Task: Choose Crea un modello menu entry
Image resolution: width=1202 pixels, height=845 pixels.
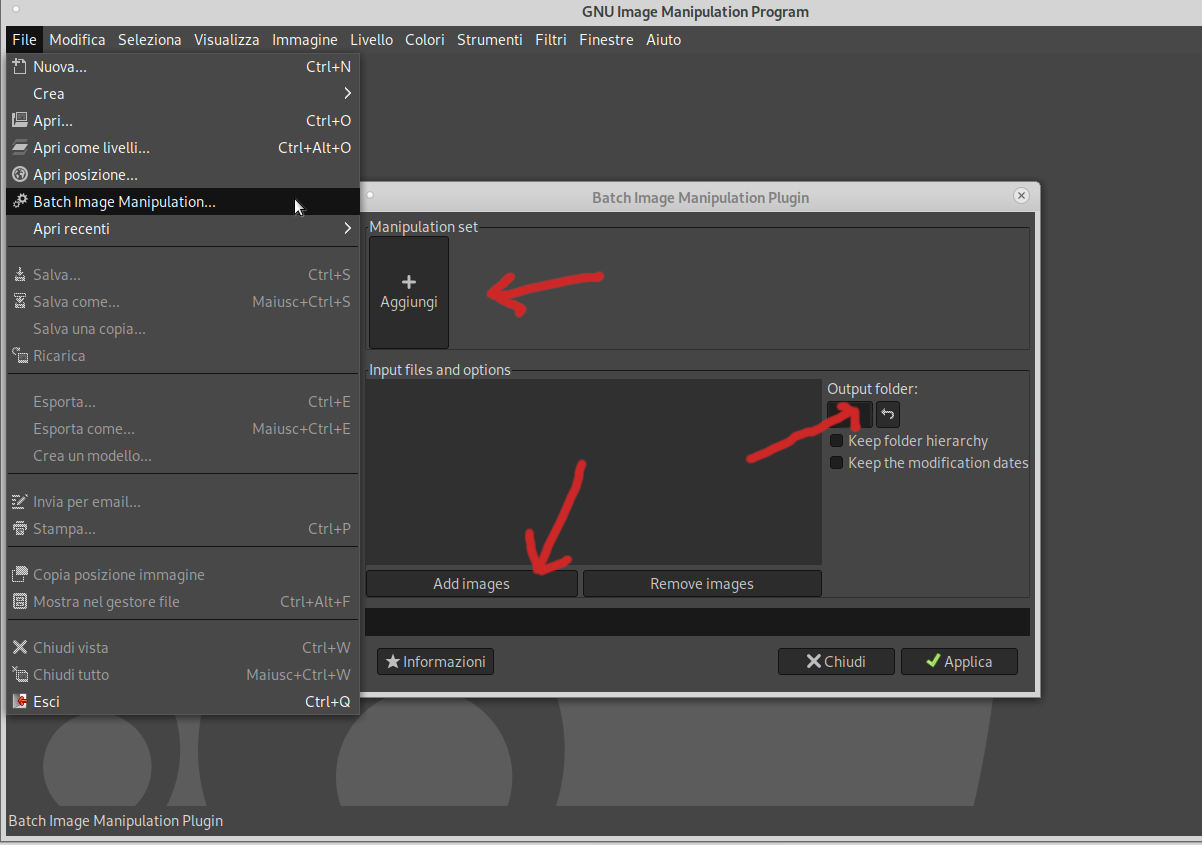Action: coord(182,456)
